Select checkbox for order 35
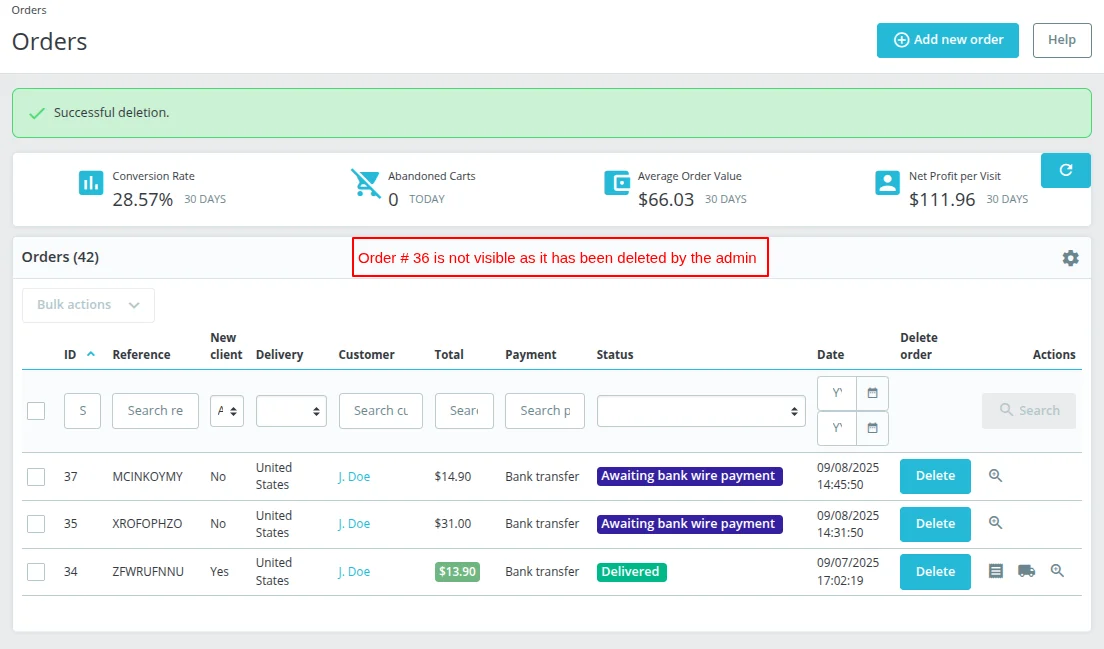The width and height of the screenshot is (1104, 649). click(x=36, y=524)
